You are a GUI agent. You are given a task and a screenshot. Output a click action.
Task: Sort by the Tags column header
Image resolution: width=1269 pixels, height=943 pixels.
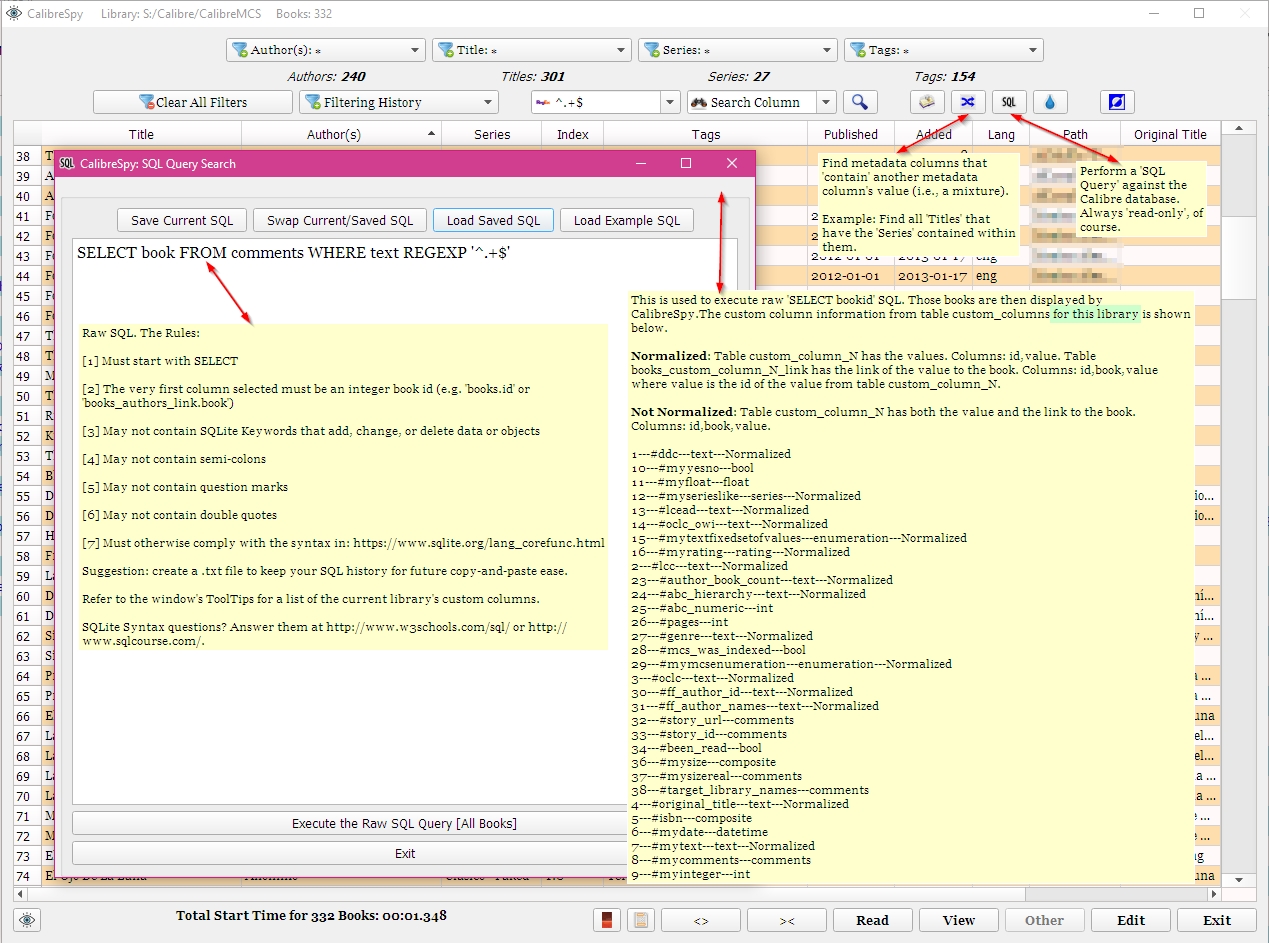(x=706, y=134)
